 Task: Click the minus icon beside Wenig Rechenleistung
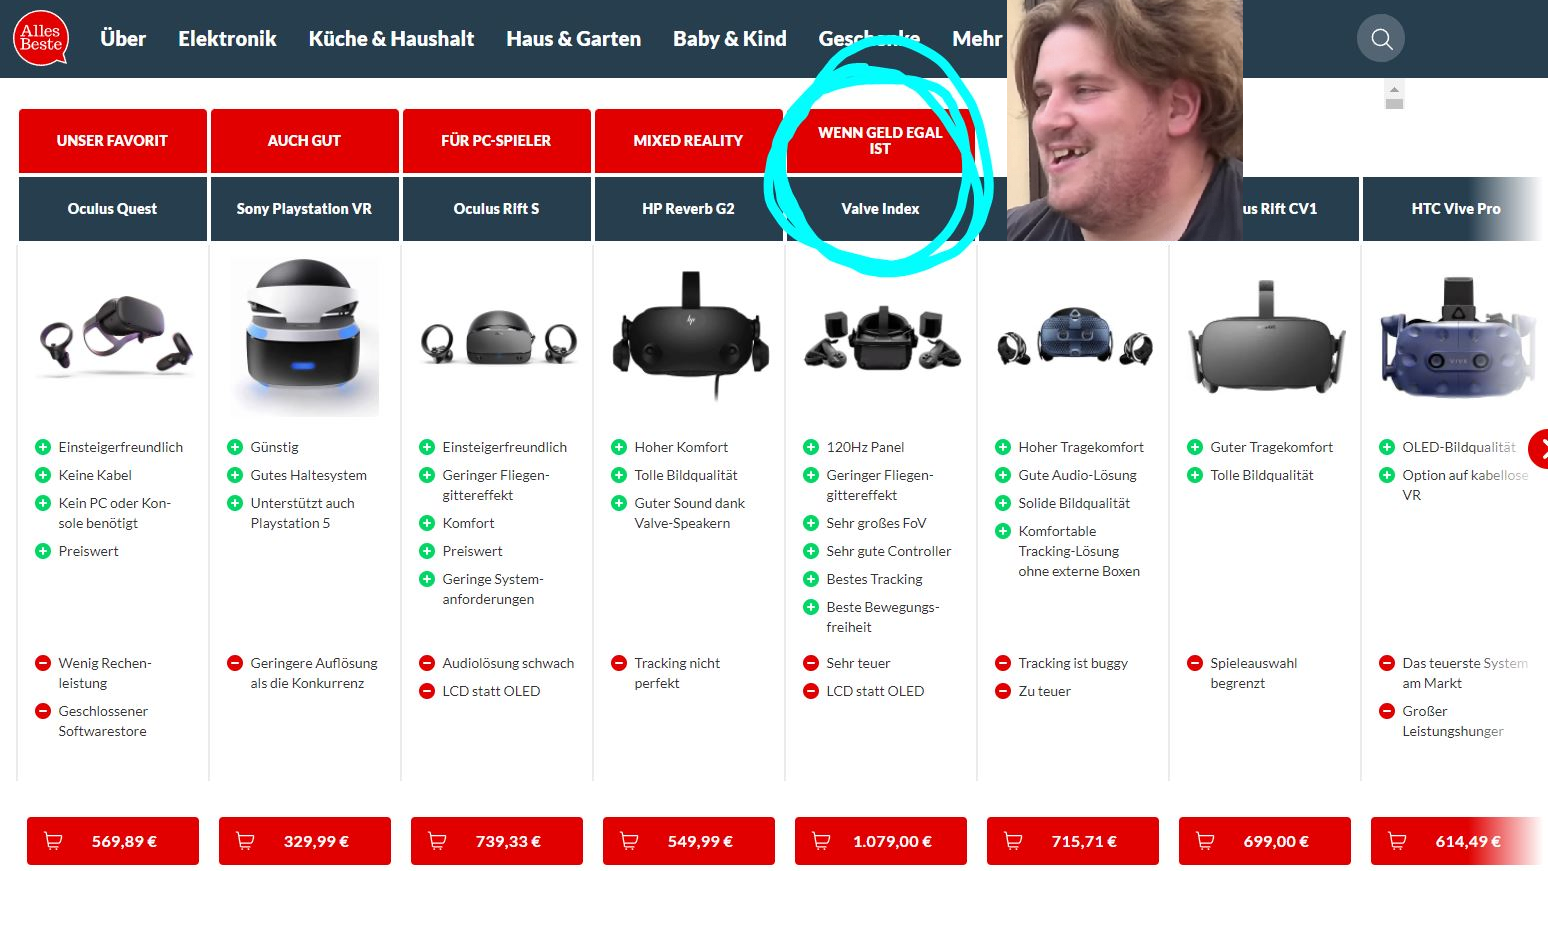click(x=43, y=663)
